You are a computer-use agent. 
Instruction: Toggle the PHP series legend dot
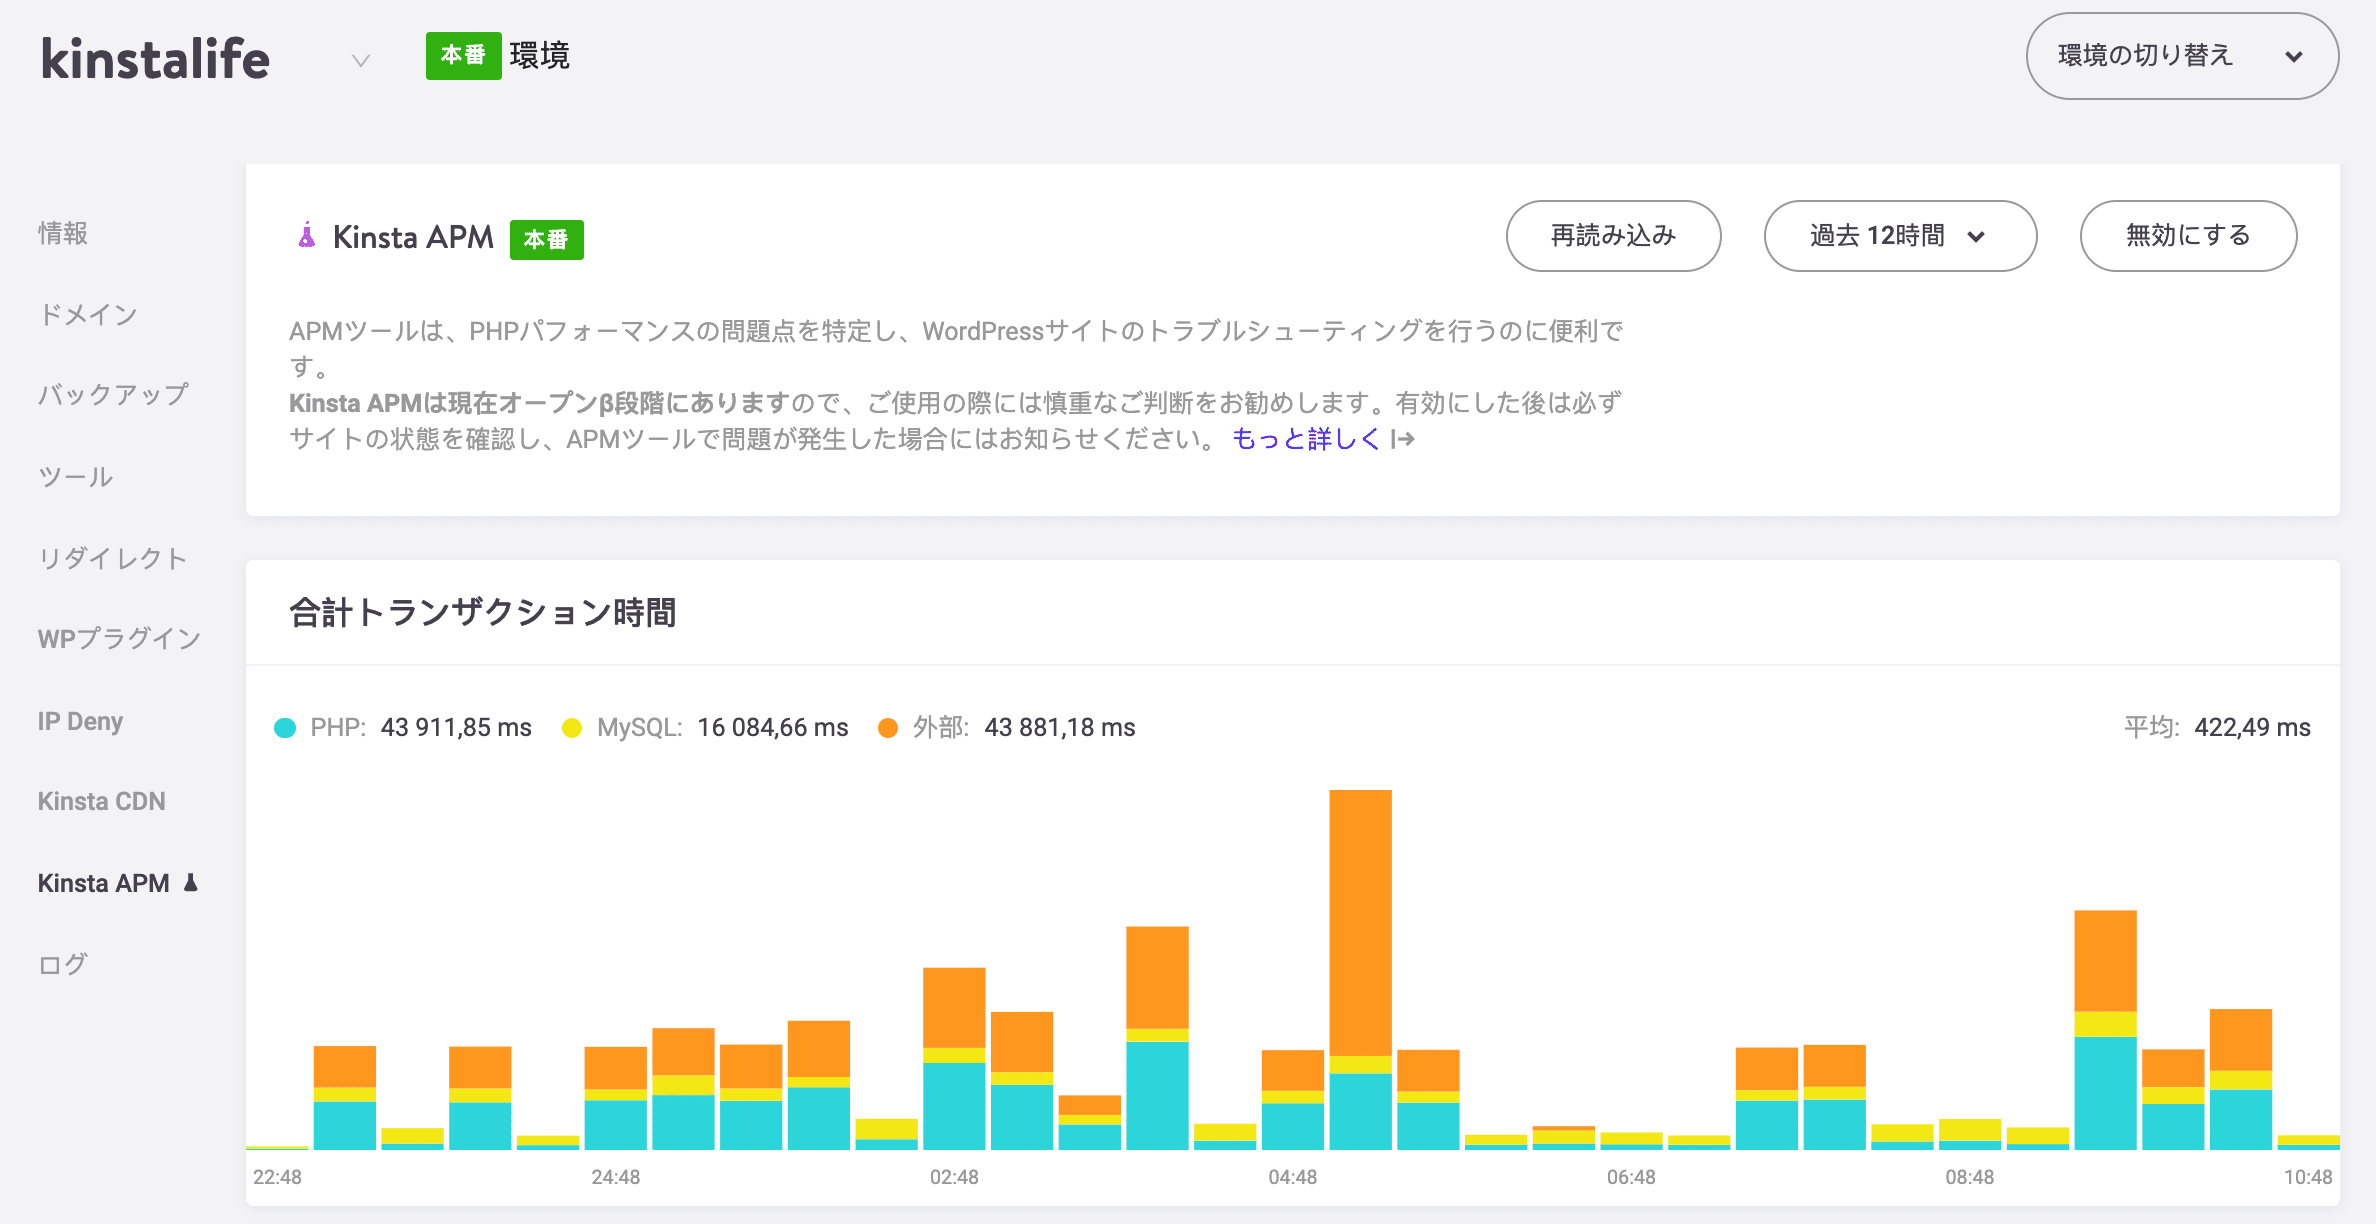pyautogui.click(x=285, y=727)
